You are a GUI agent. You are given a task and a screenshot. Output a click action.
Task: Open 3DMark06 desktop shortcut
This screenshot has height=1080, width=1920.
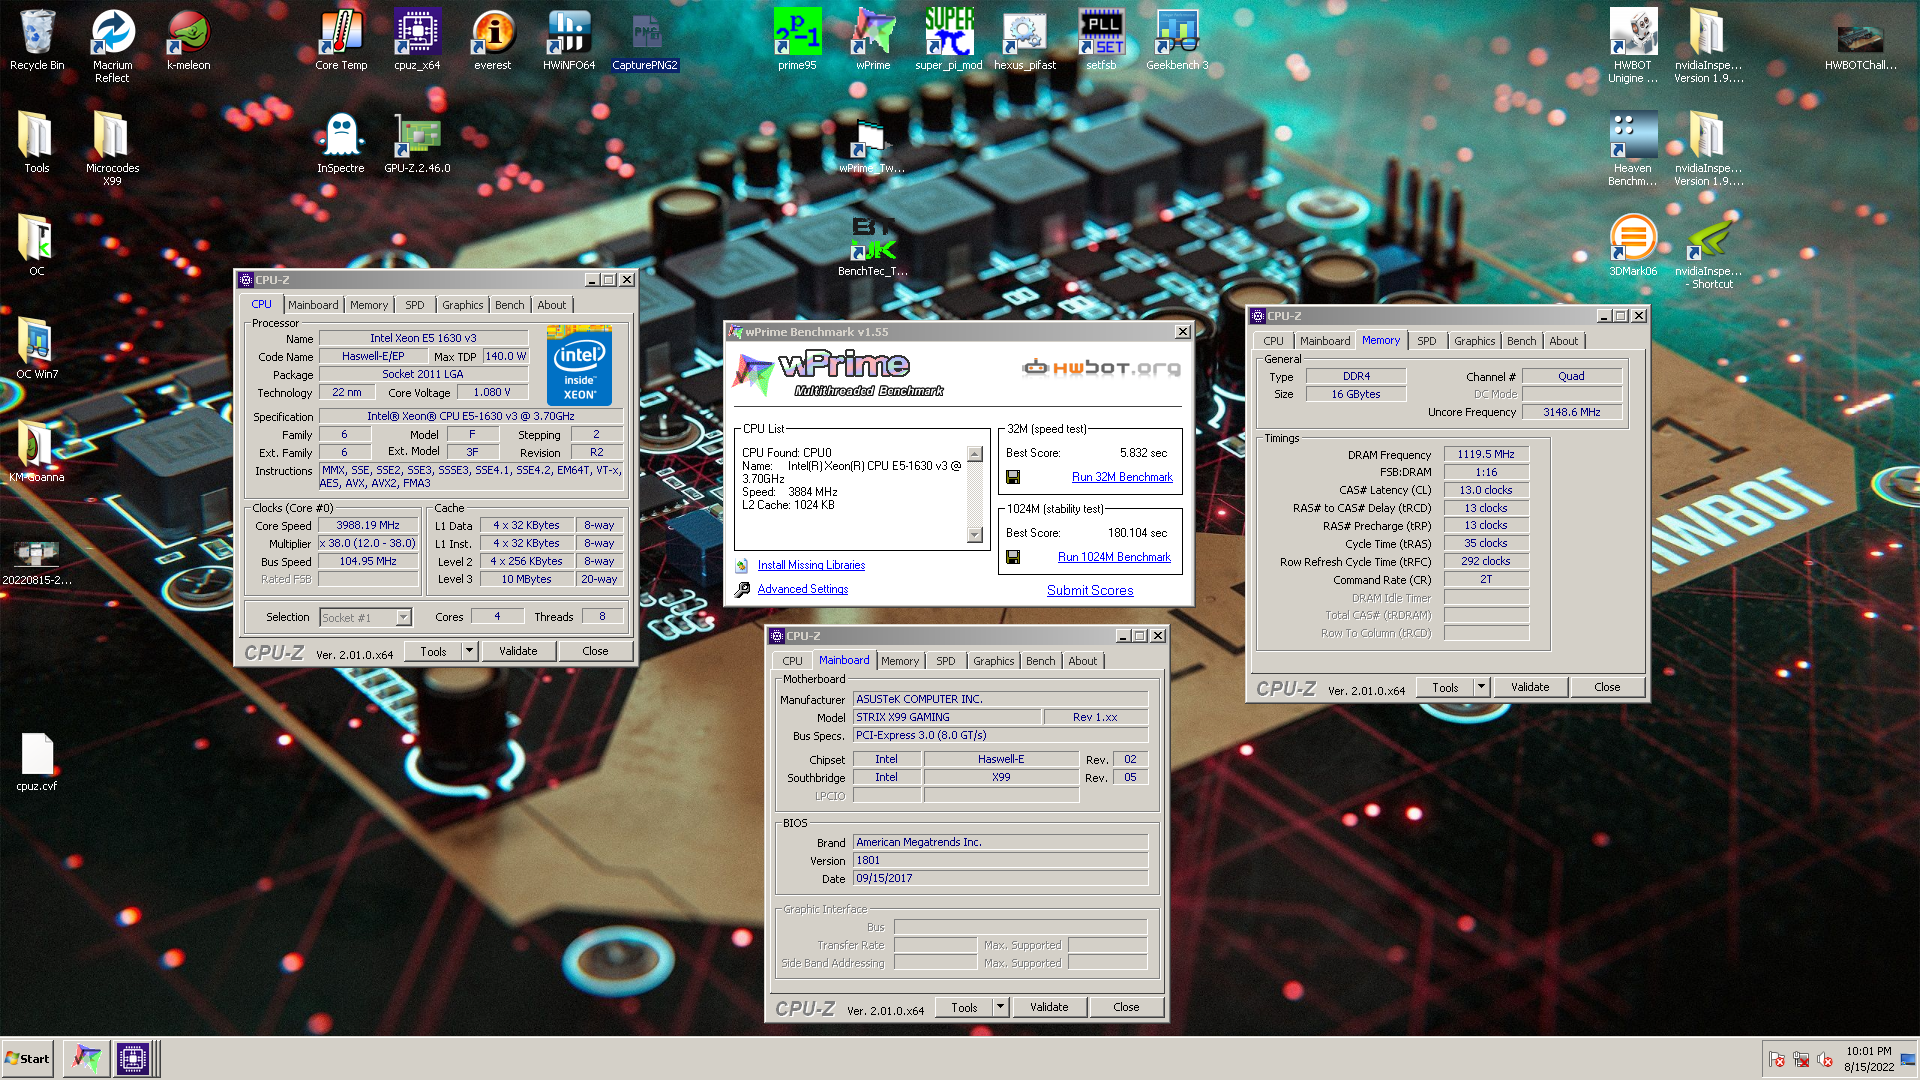(1633, 246)
